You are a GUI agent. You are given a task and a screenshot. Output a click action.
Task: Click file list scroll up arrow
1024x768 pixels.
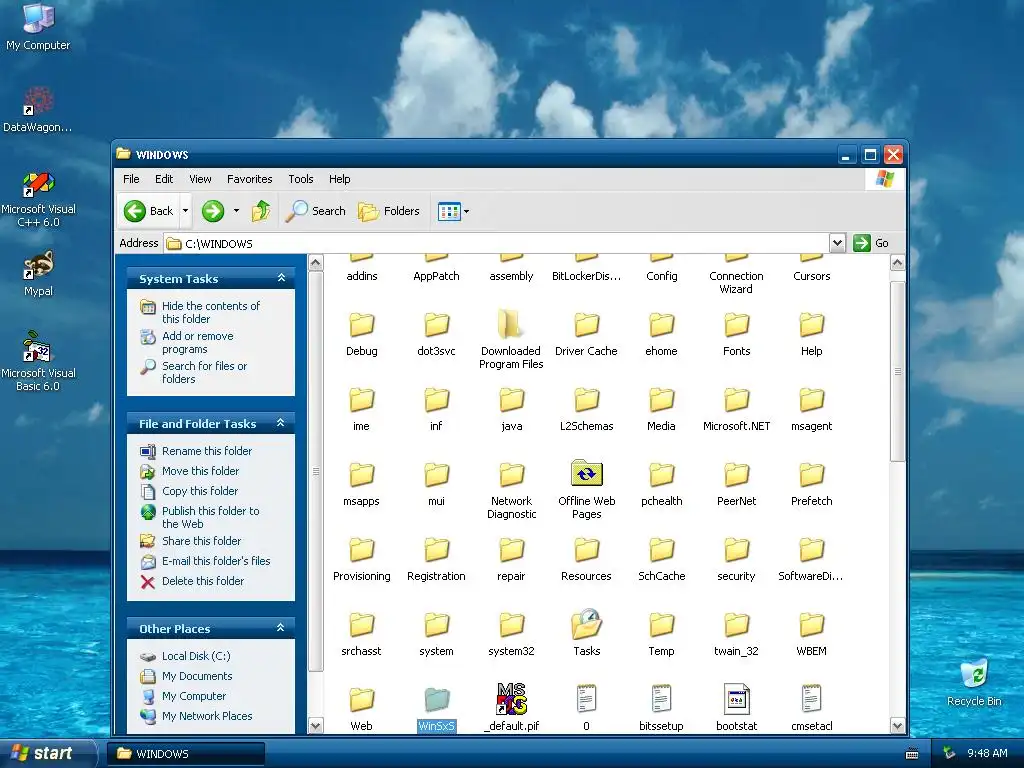(897, 263)
